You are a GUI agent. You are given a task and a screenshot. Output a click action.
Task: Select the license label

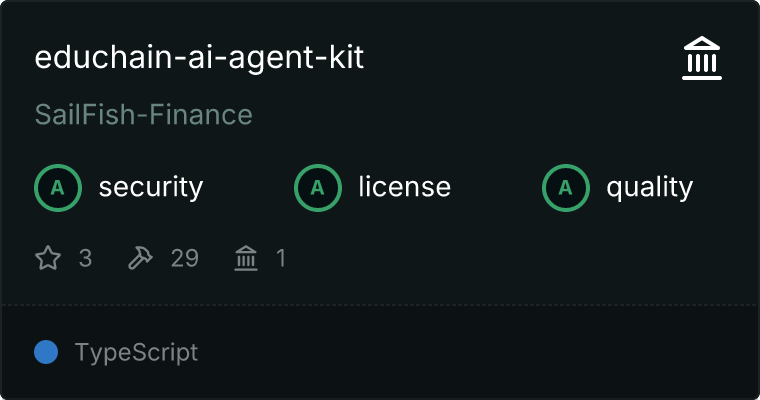click(404, 187)
